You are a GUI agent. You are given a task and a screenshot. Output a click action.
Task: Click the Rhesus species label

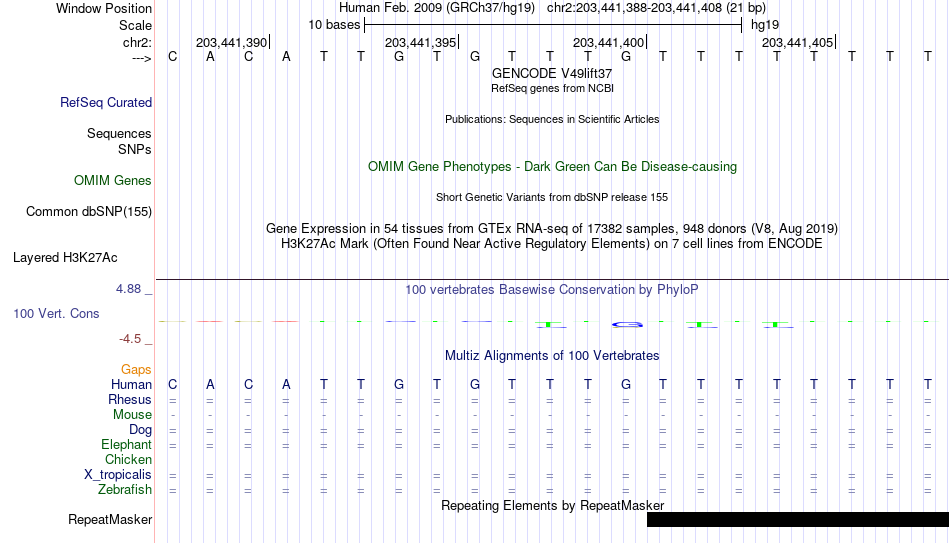click(130, 399)
